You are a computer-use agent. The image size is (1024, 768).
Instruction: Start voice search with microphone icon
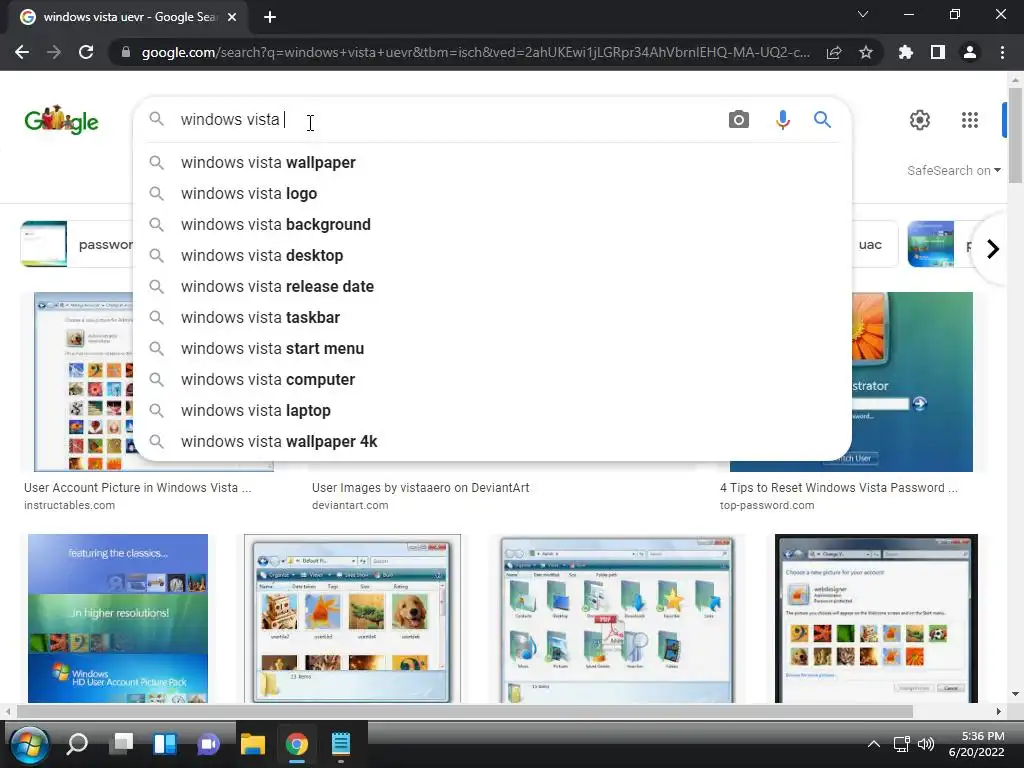point(782,120)
